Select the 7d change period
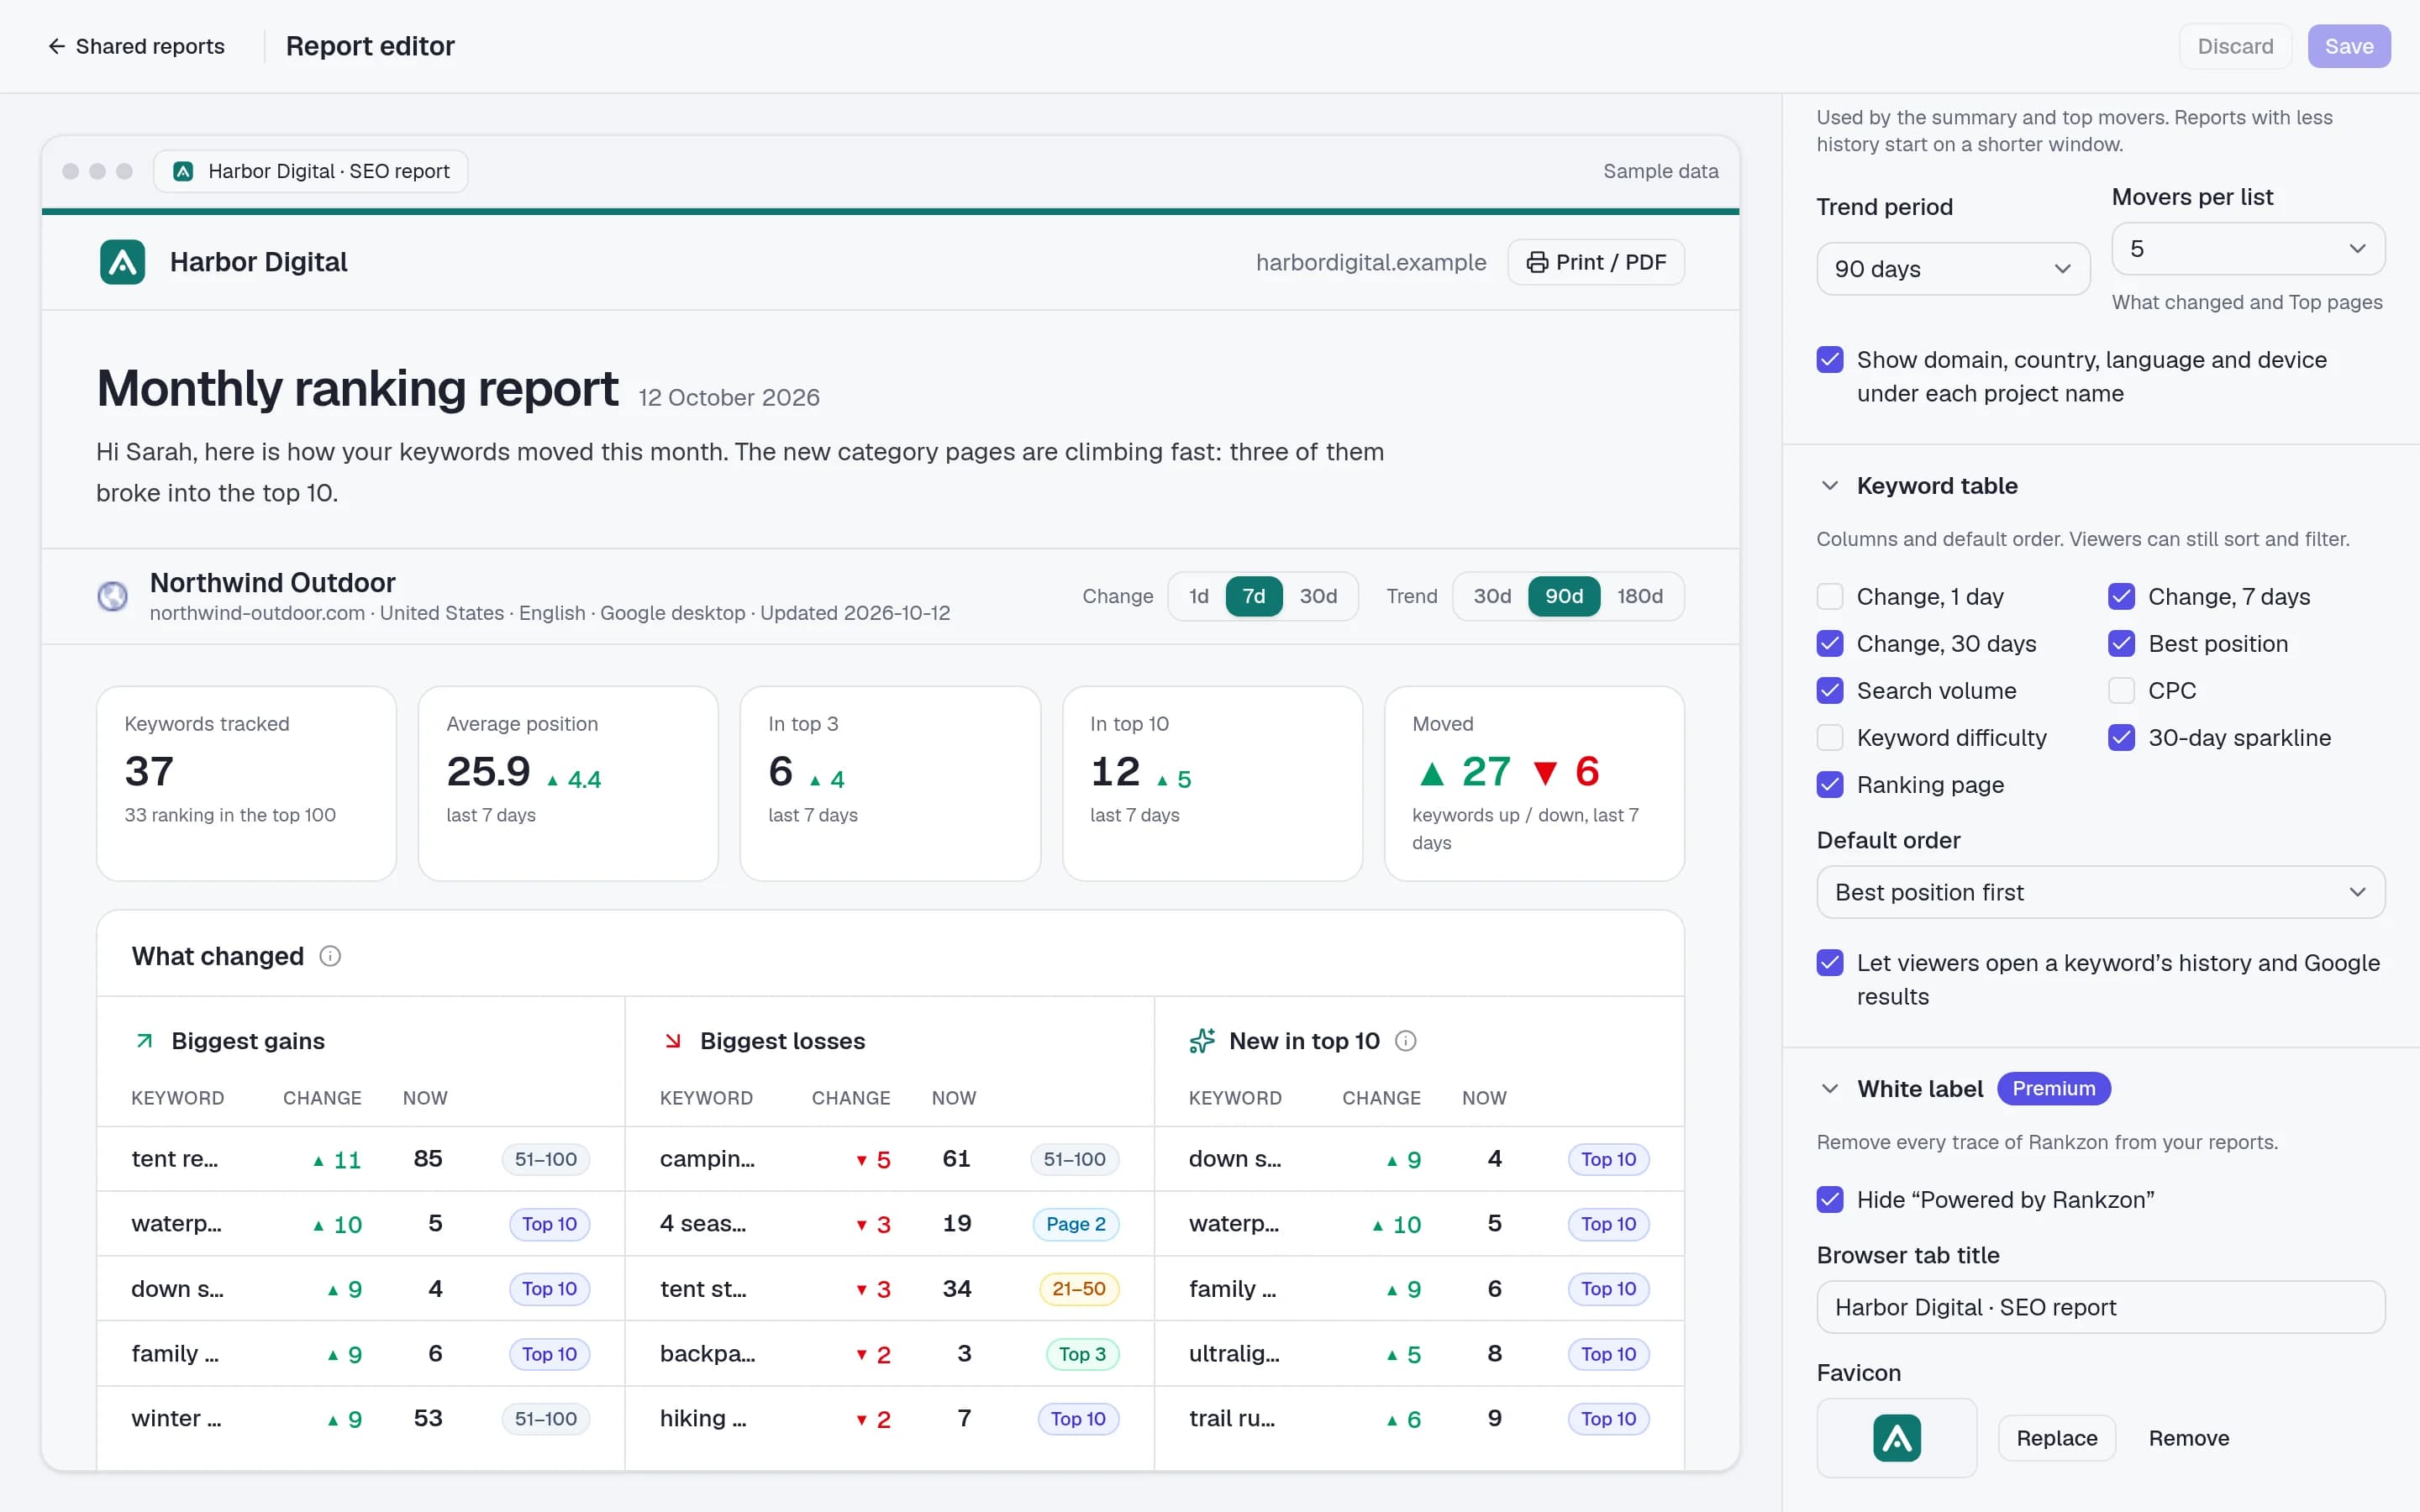This screenshot has width=2420, height=1512. tap(1253, 596)
